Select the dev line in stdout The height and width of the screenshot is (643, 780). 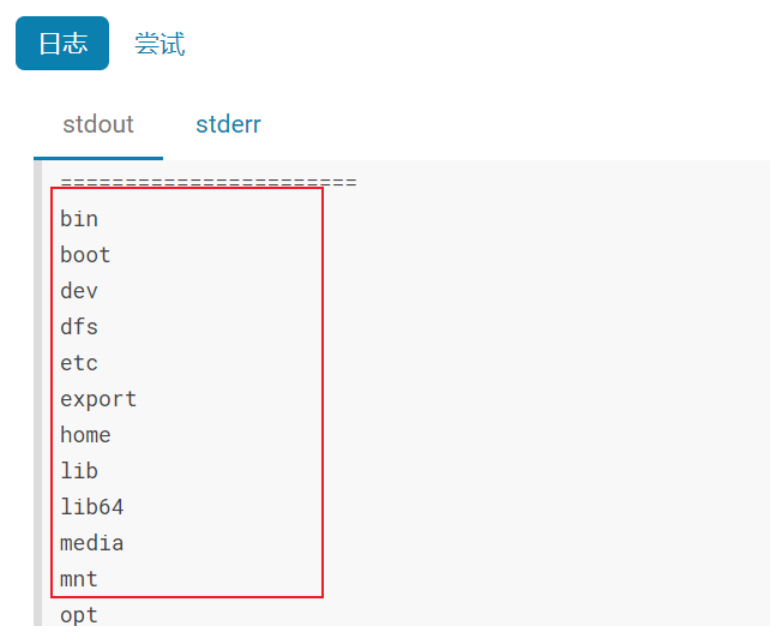pos(79,291)
